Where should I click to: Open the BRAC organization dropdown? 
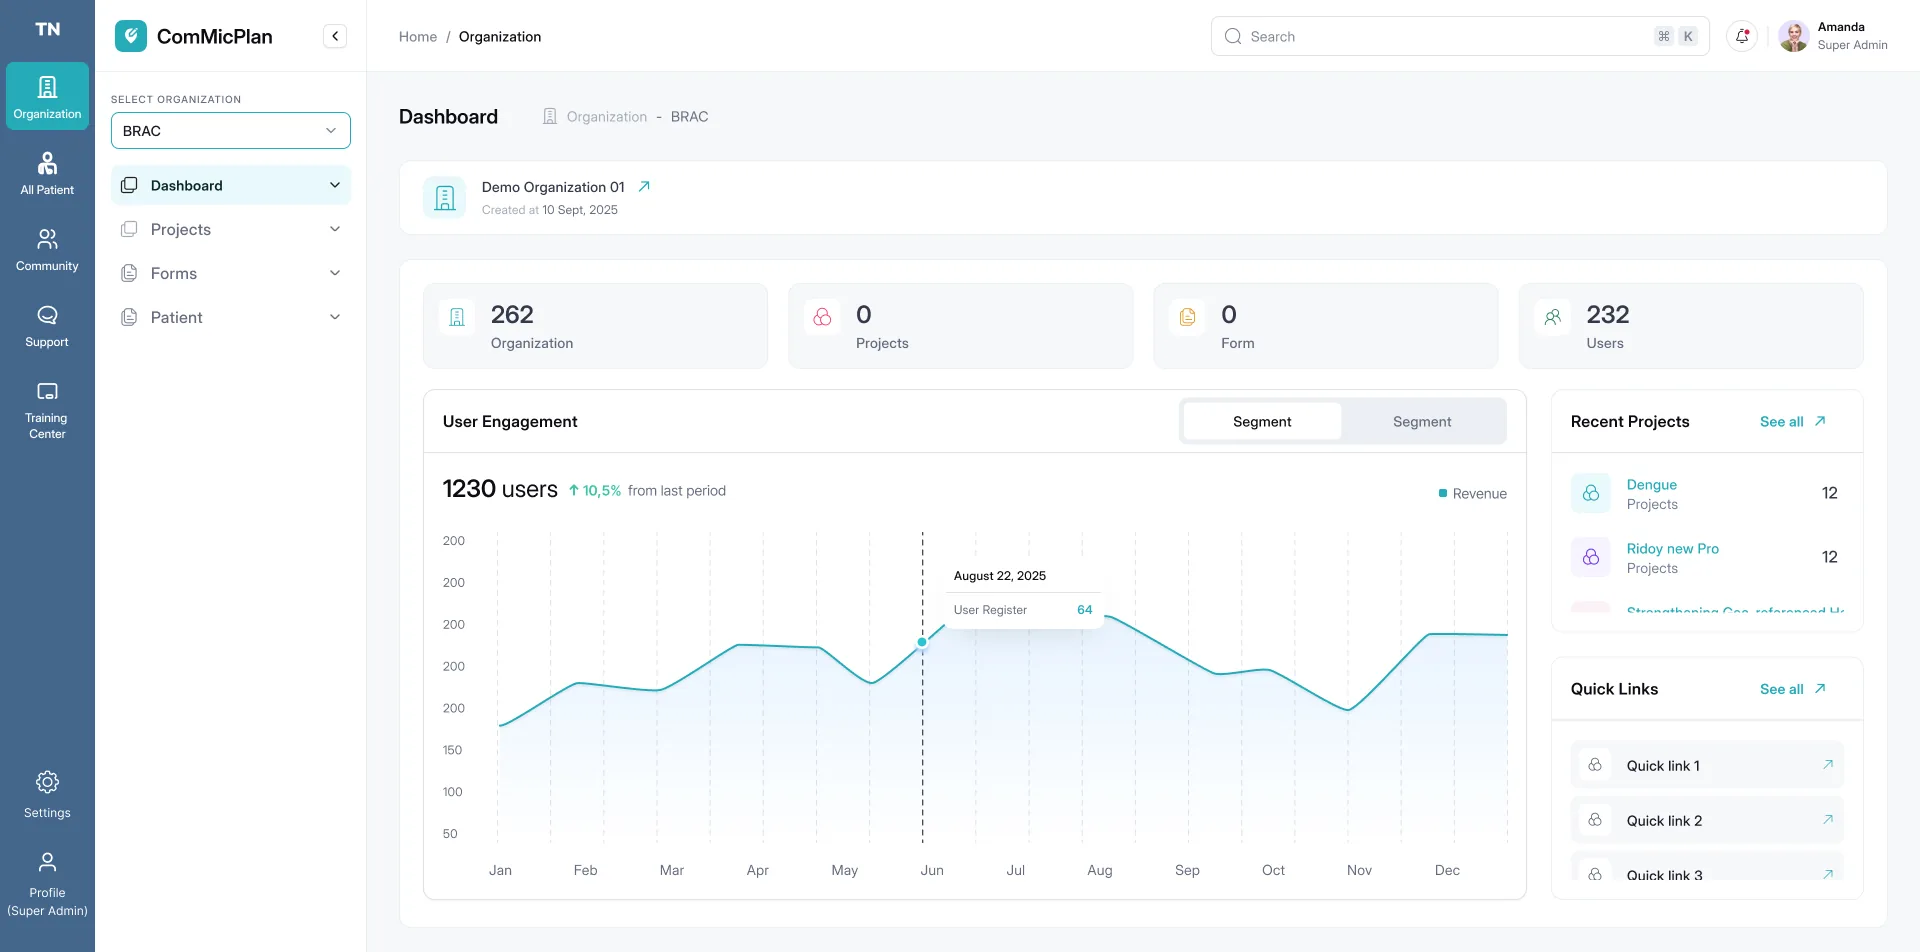click(231, 131)
